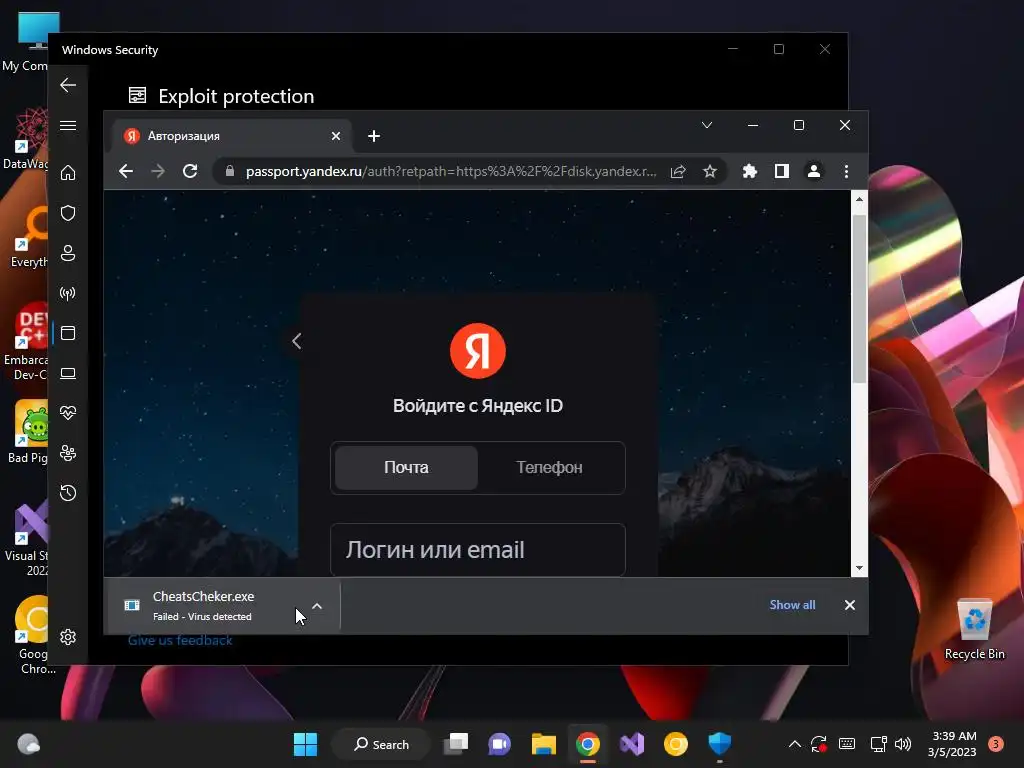The height and width of the screenshot is (768, 1024).
Task: Open Chrome three-dot menu
Action: coord(846,171)
